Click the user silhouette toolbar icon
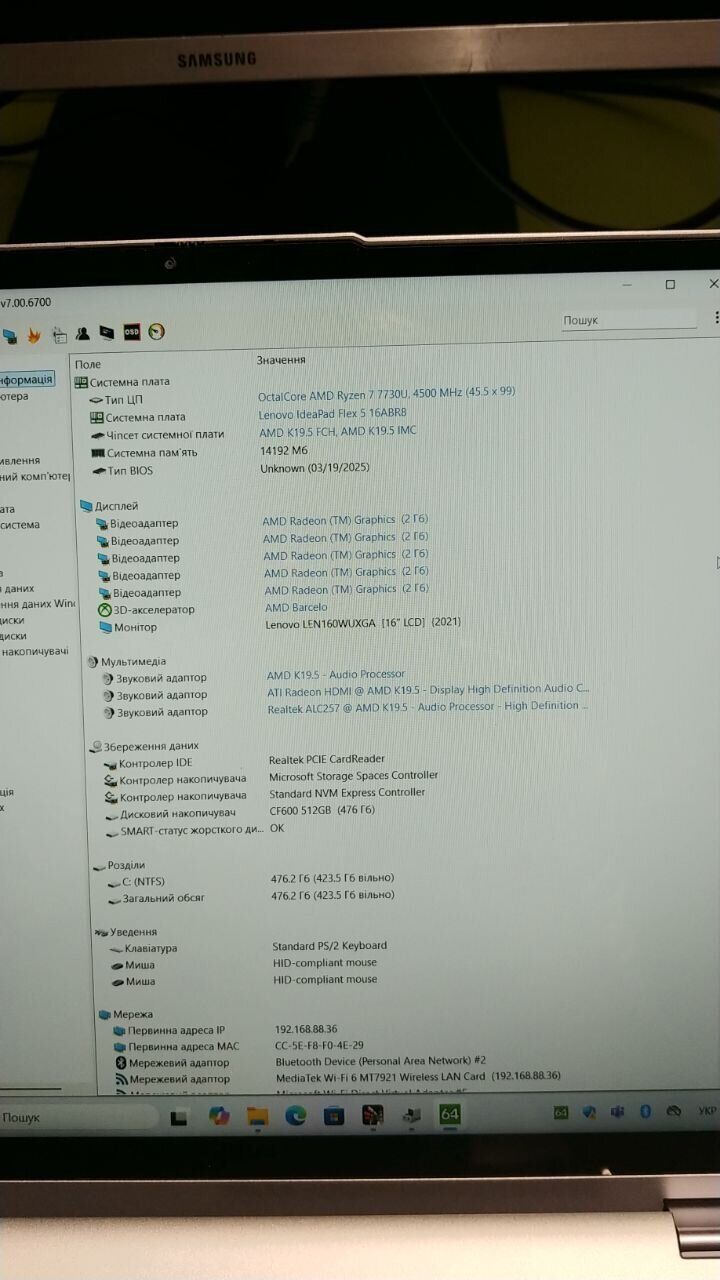 point(83,333)
